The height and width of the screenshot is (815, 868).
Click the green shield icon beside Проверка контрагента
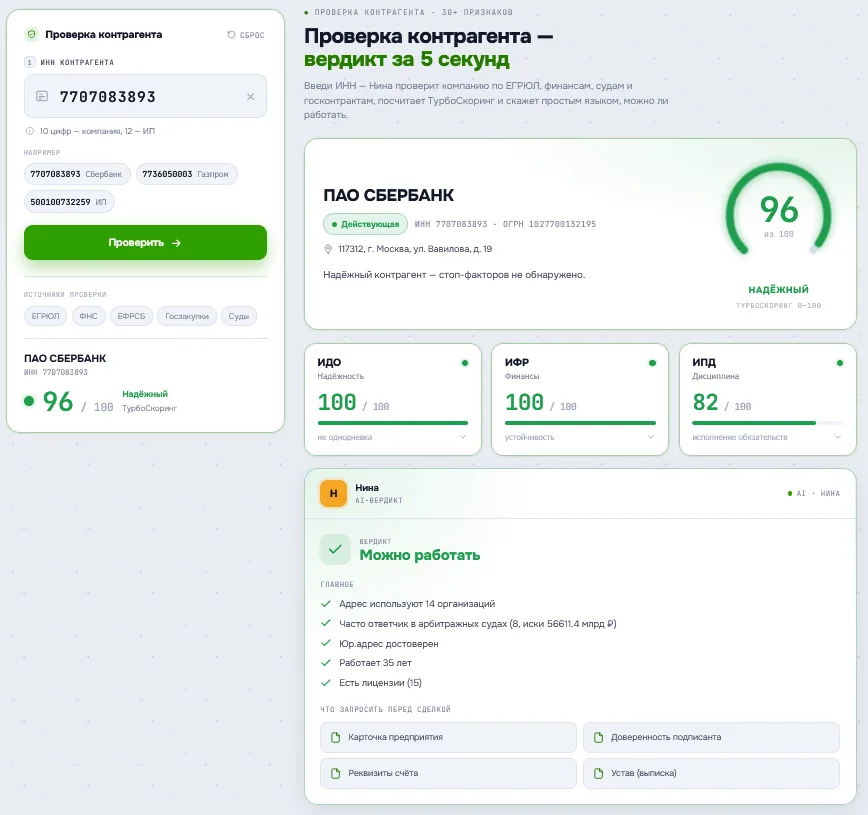[32, 34]
